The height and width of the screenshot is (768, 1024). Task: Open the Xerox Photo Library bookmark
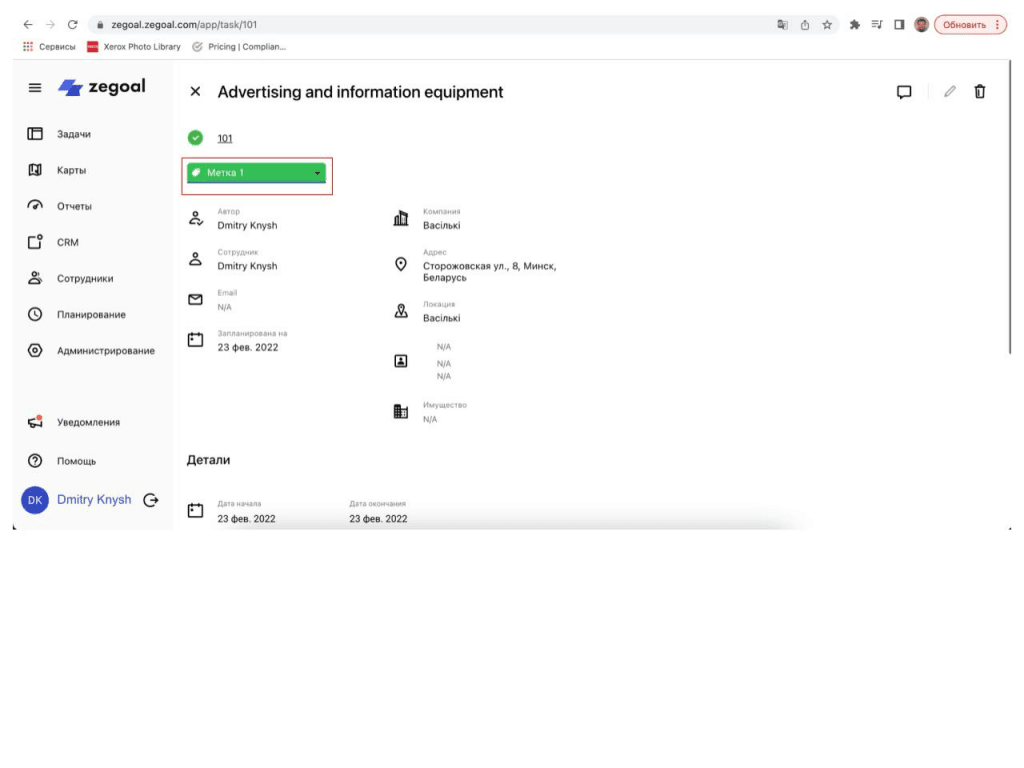(x=135, y=46)
